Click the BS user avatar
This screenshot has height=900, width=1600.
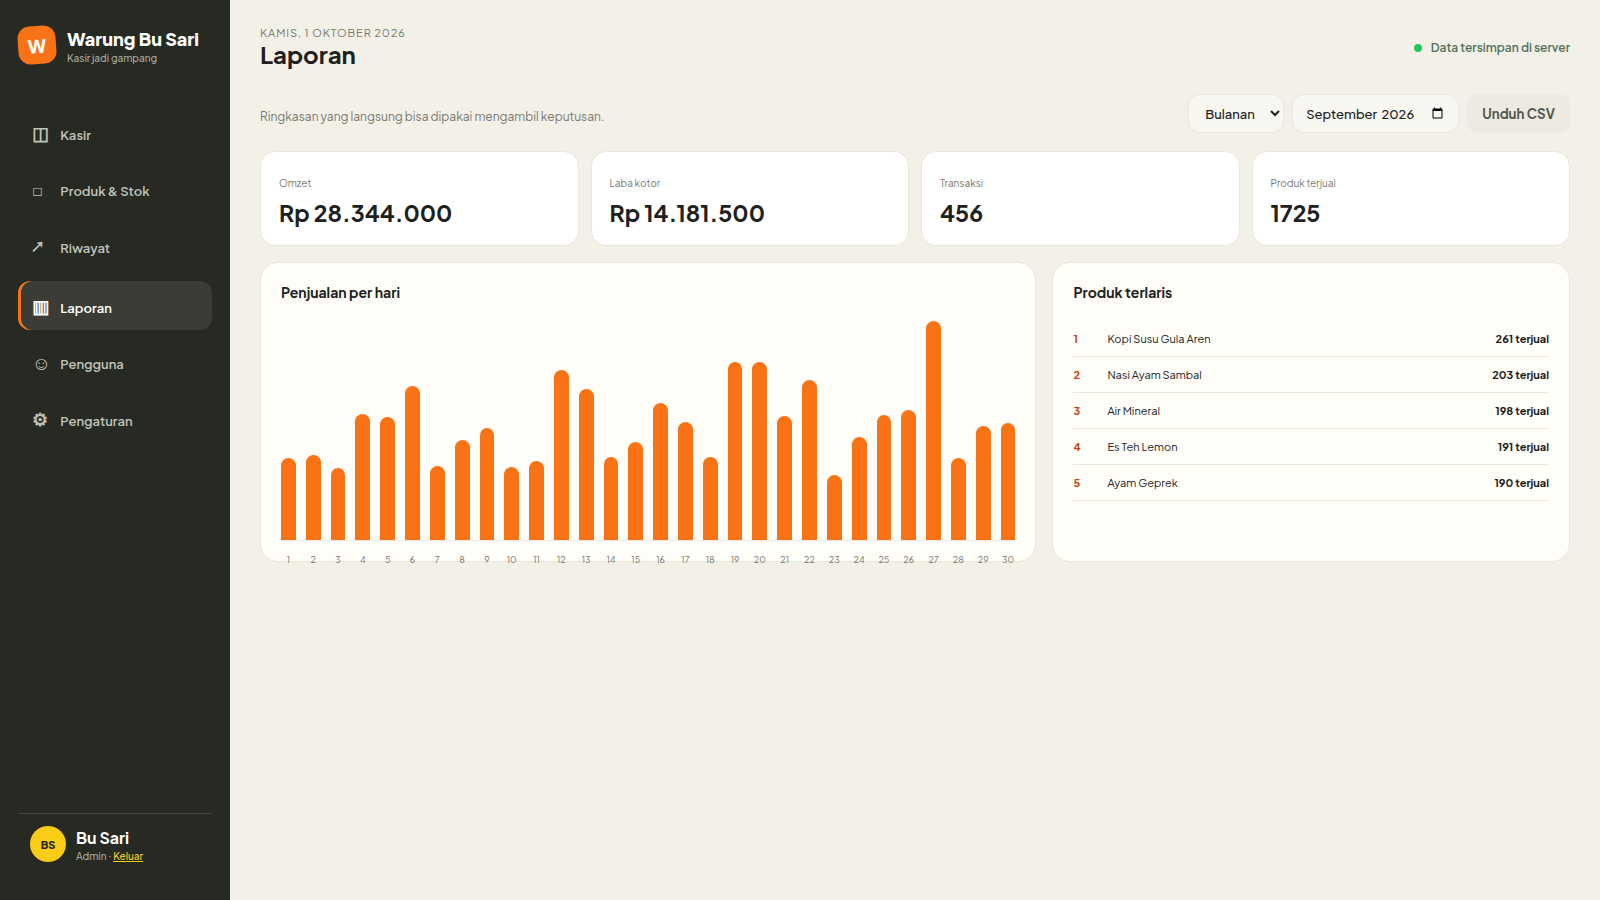[x=48, y=845]
